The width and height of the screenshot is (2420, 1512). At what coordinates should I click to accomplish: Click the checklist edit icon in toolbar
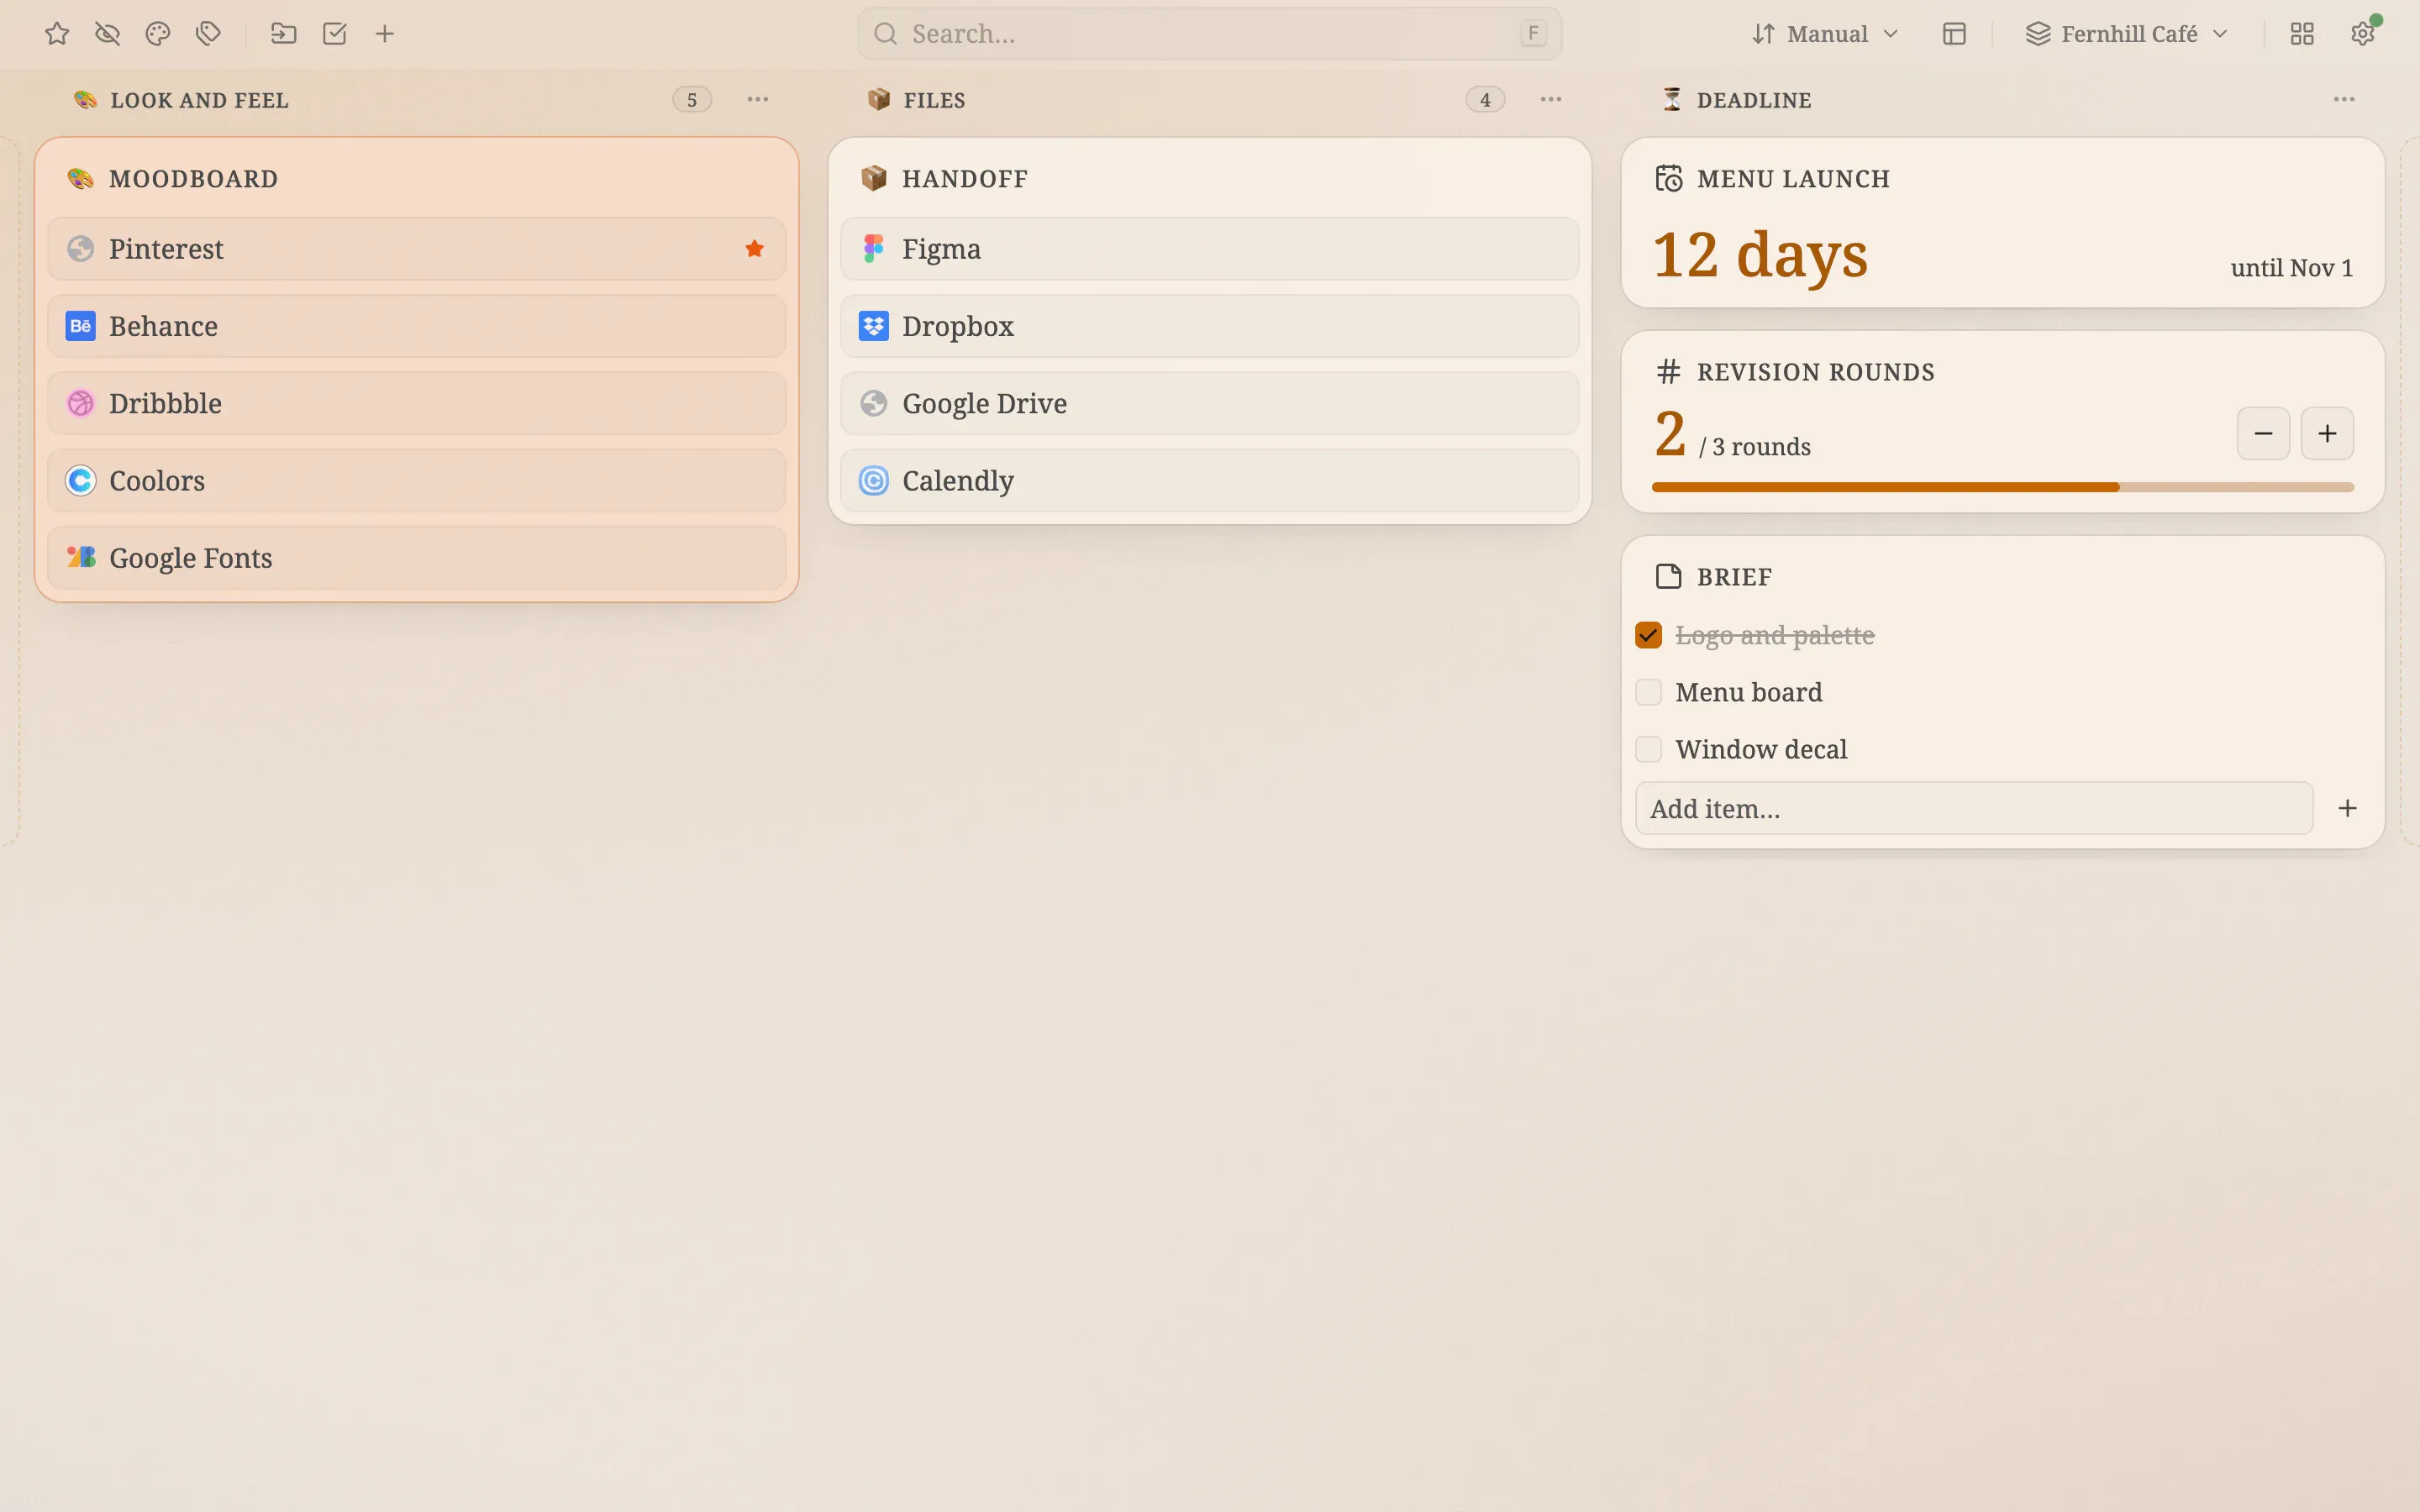coord(335,34)
